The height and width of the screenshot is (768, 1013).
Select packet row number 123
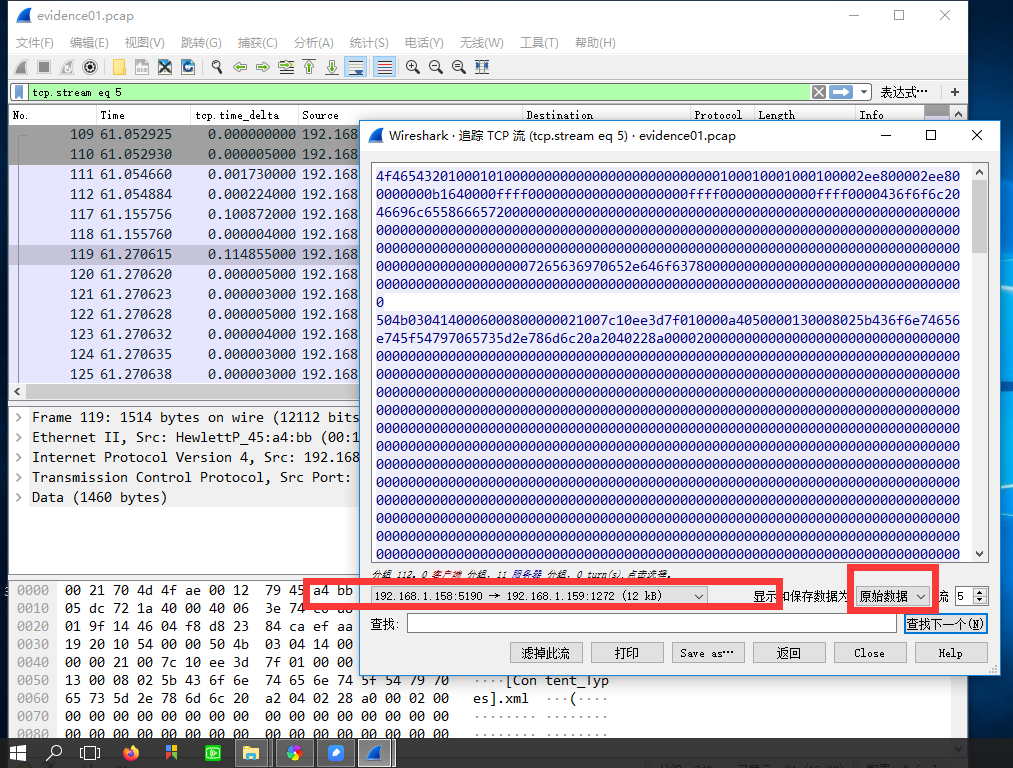pyautogui.click(x=183, y=334)
